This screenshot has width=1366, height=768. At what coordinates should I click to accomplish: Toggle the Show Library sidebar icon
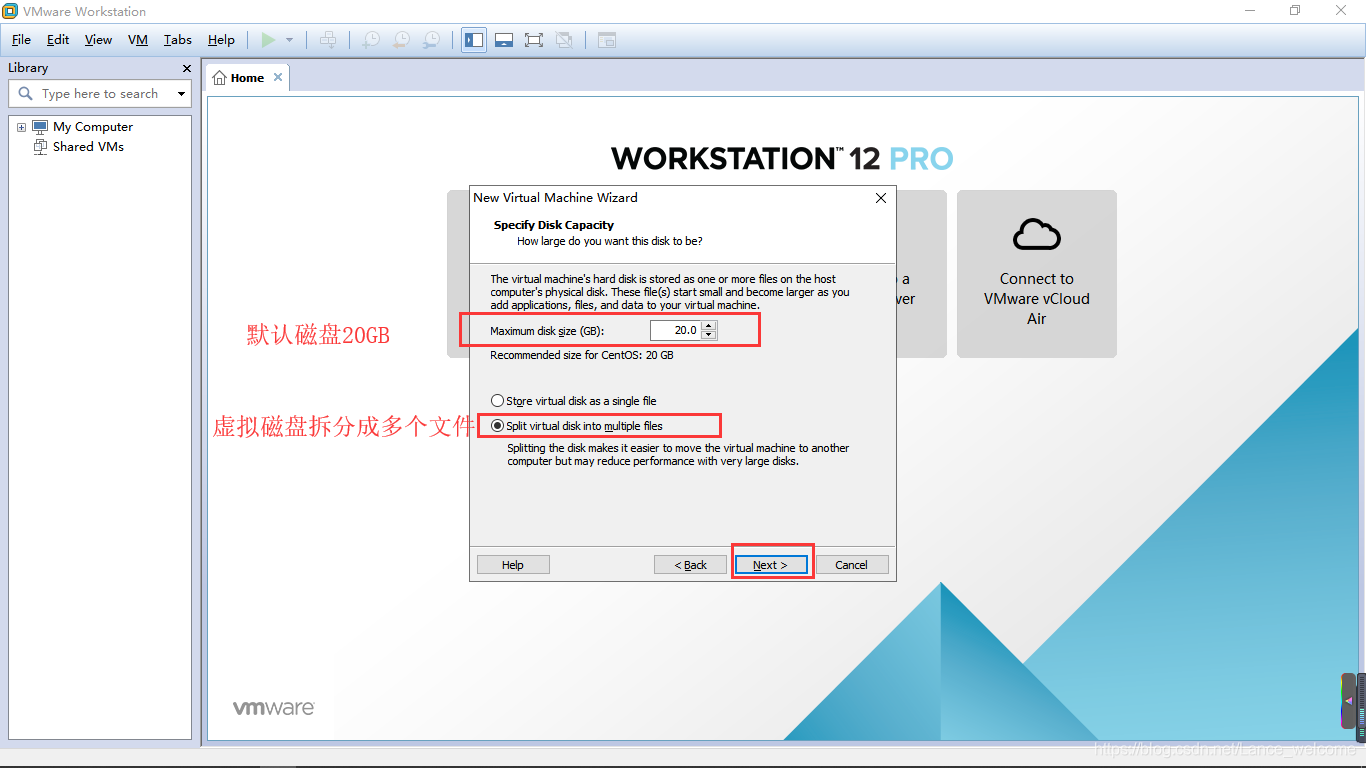[474, 40]
